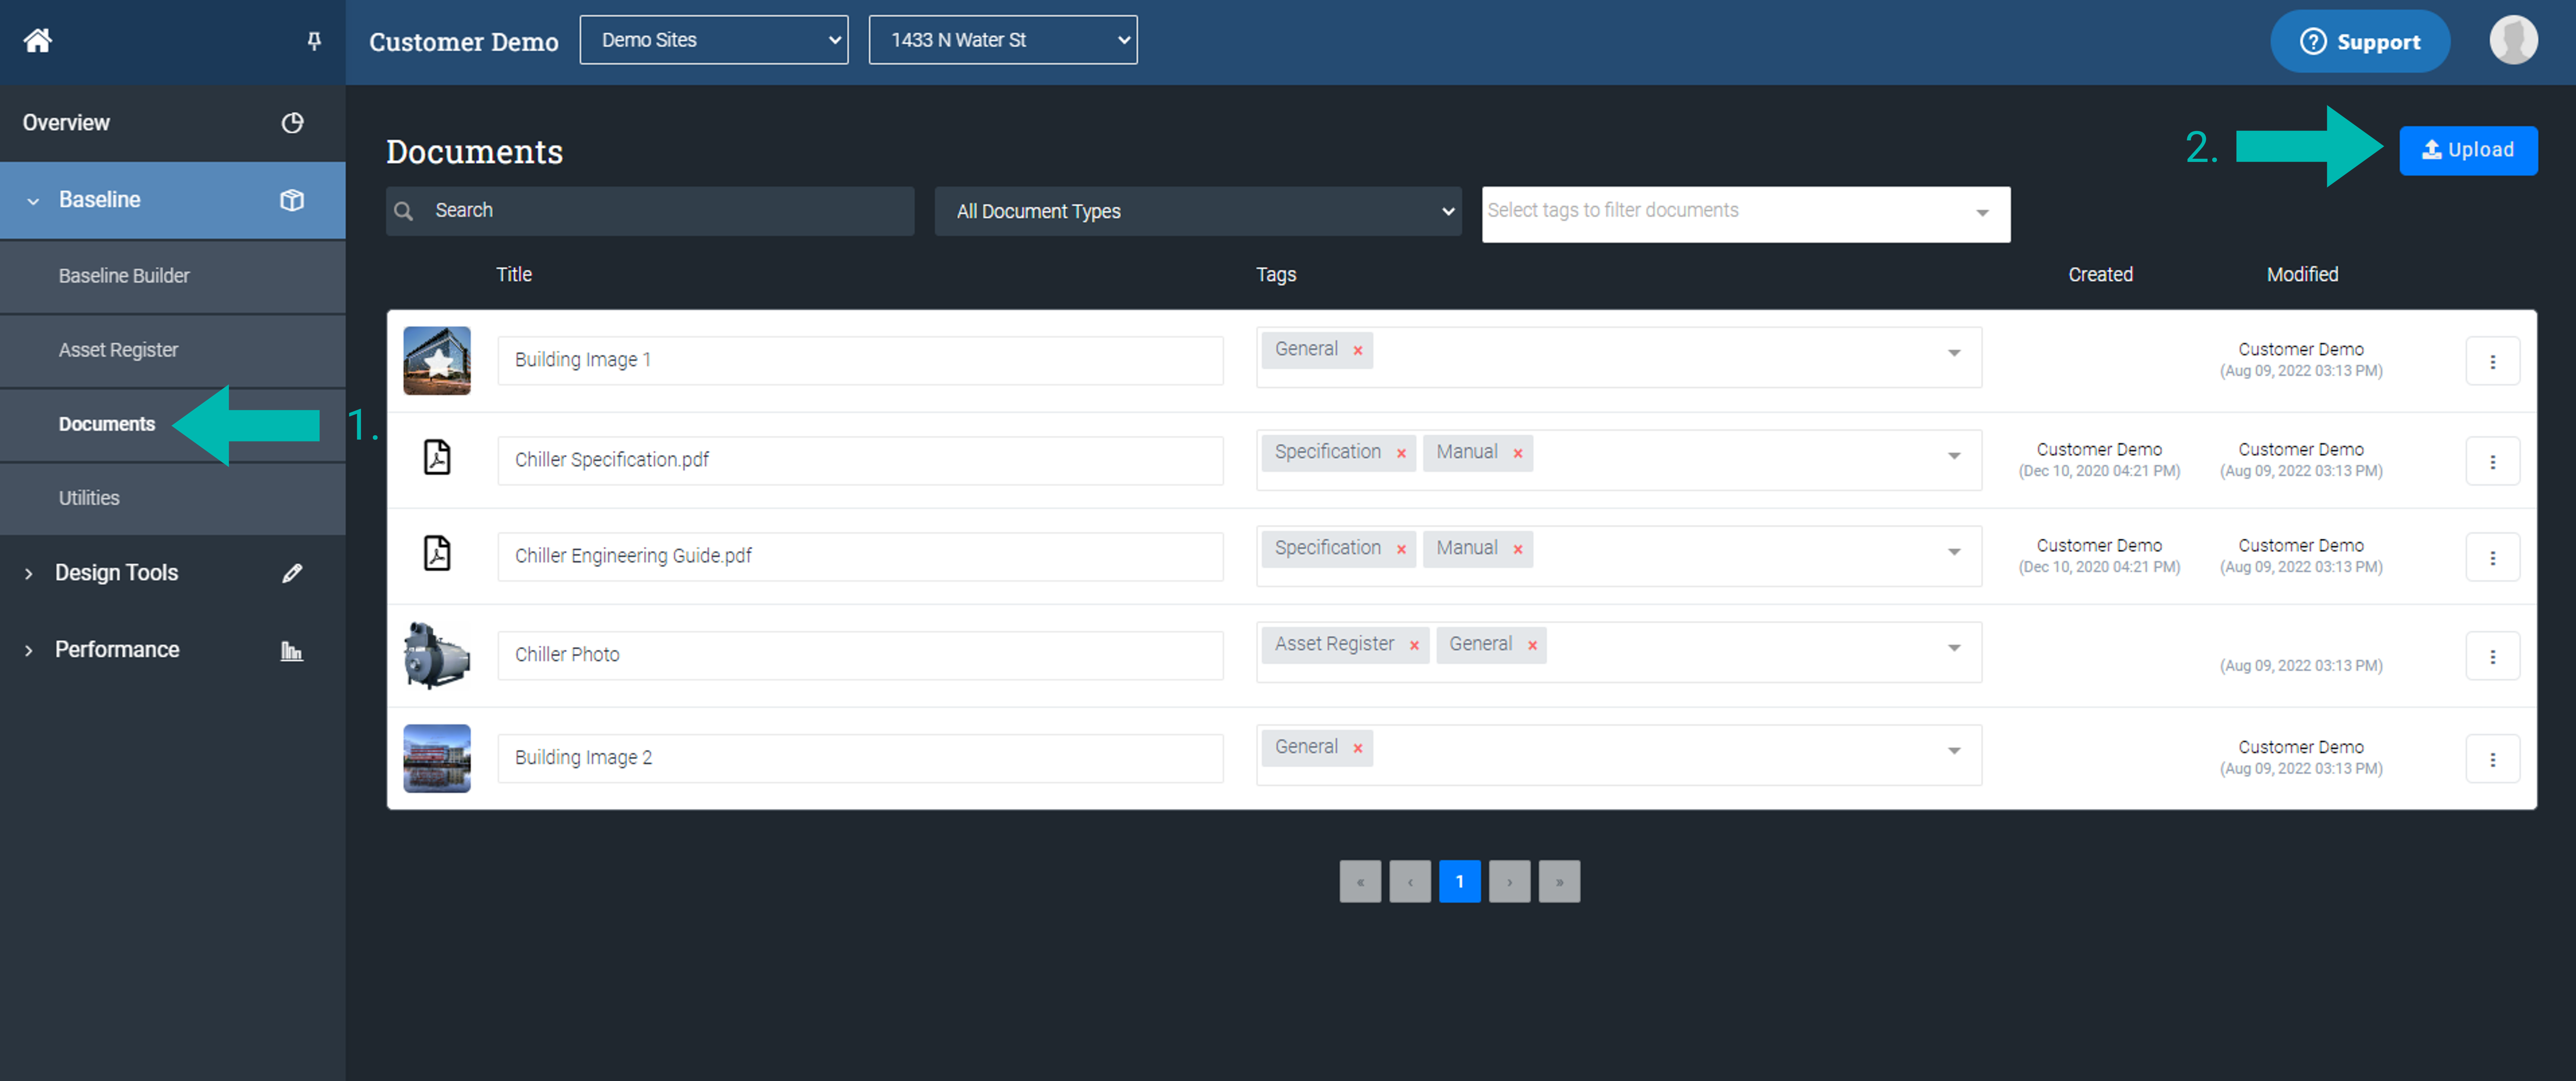Screen dimensions: 2576x1081
Task: Remove General tag from Building Image 2
Action: pyautogui.click(x=1357, y=748)
